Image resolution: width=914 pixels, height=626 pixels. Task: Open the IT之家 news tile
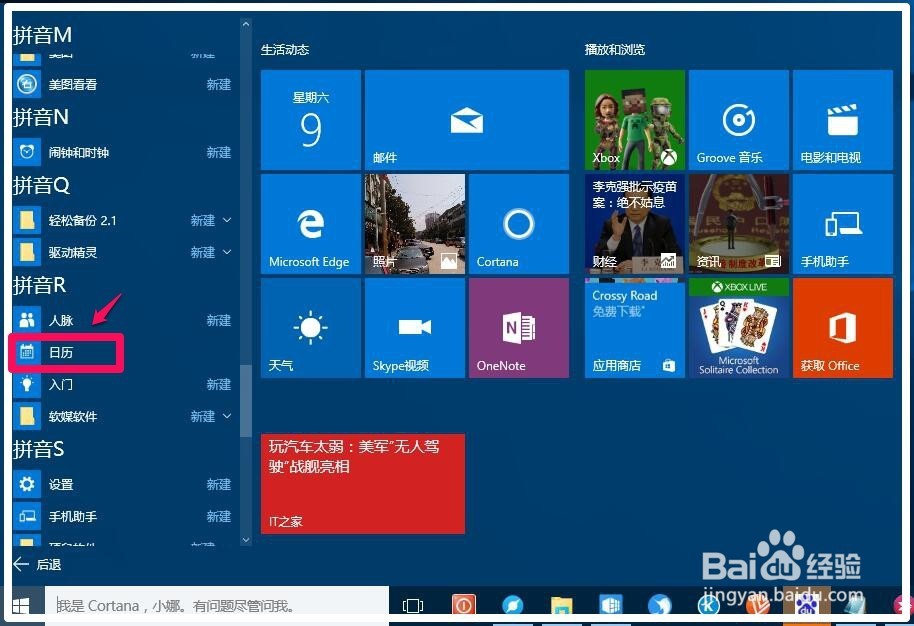(363, 484)
